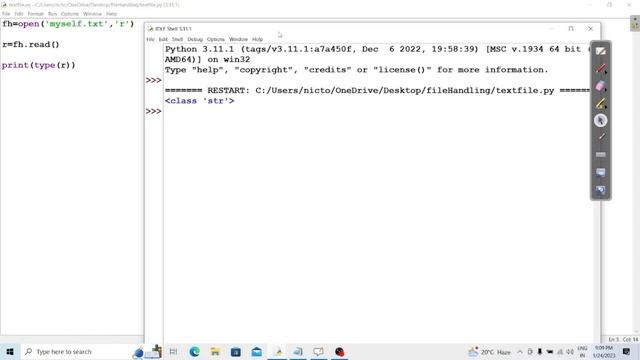640x360 pixels.
Task: Open Window menu in textfile.py editor
Action: coord(92,14)
